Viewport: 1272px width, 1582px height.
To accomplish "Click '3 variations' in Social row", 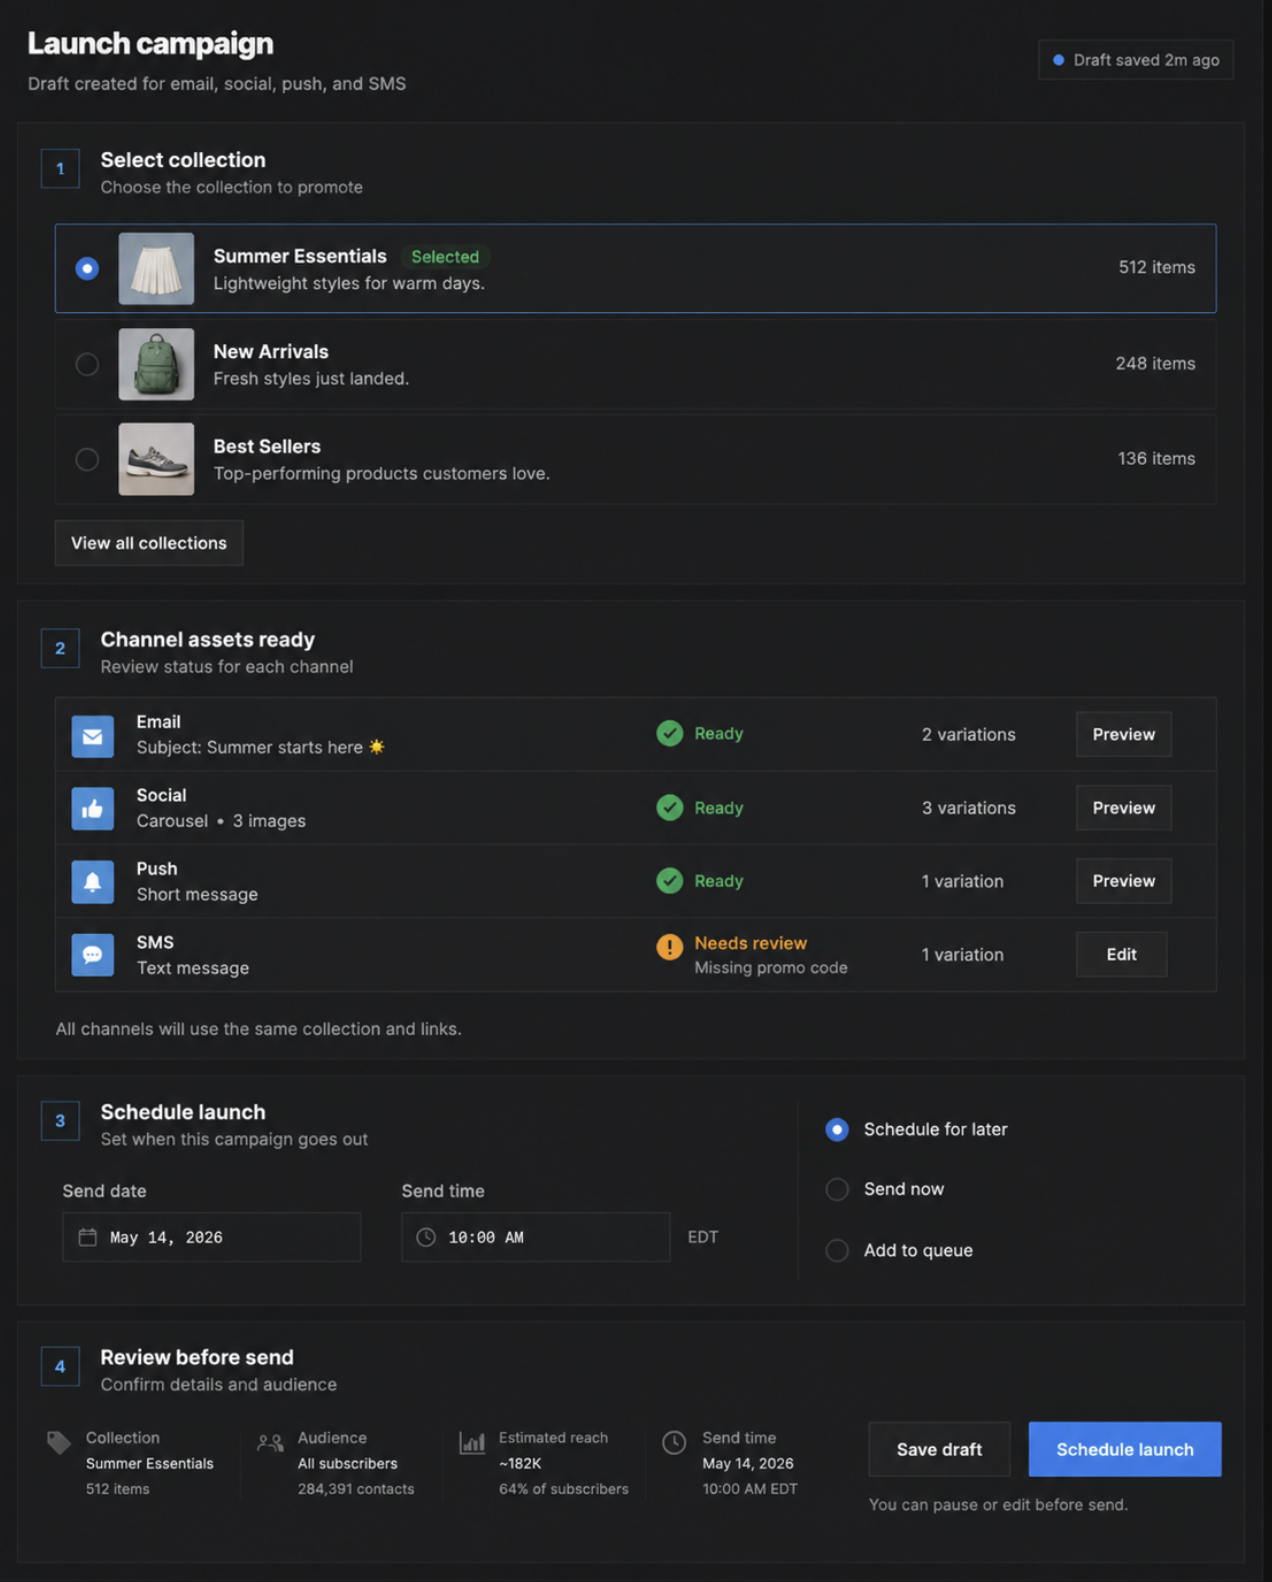I will [968, 808].
